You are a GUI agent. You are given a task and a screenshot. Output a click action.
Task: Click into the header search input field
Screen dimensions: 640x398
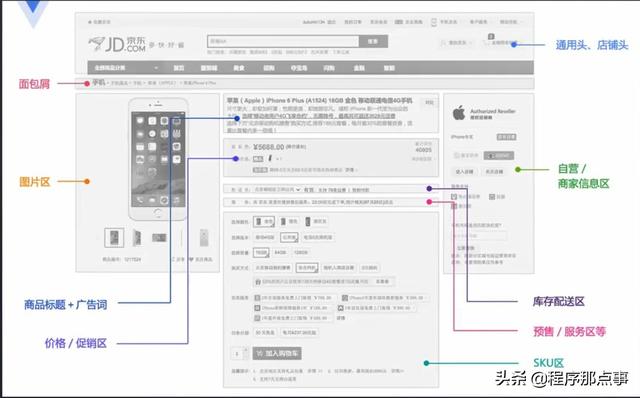pos(283,41)
